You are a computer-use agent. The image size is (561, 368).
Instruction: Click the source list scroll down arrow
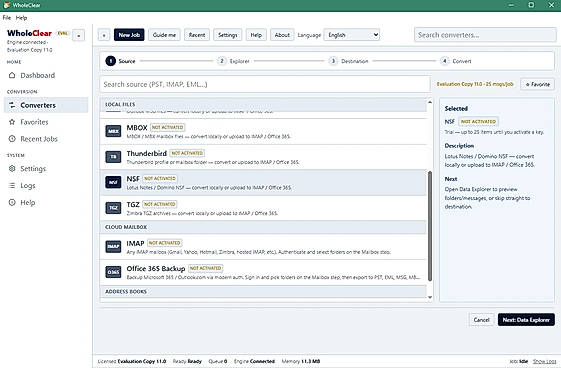(x=430, y=297)
